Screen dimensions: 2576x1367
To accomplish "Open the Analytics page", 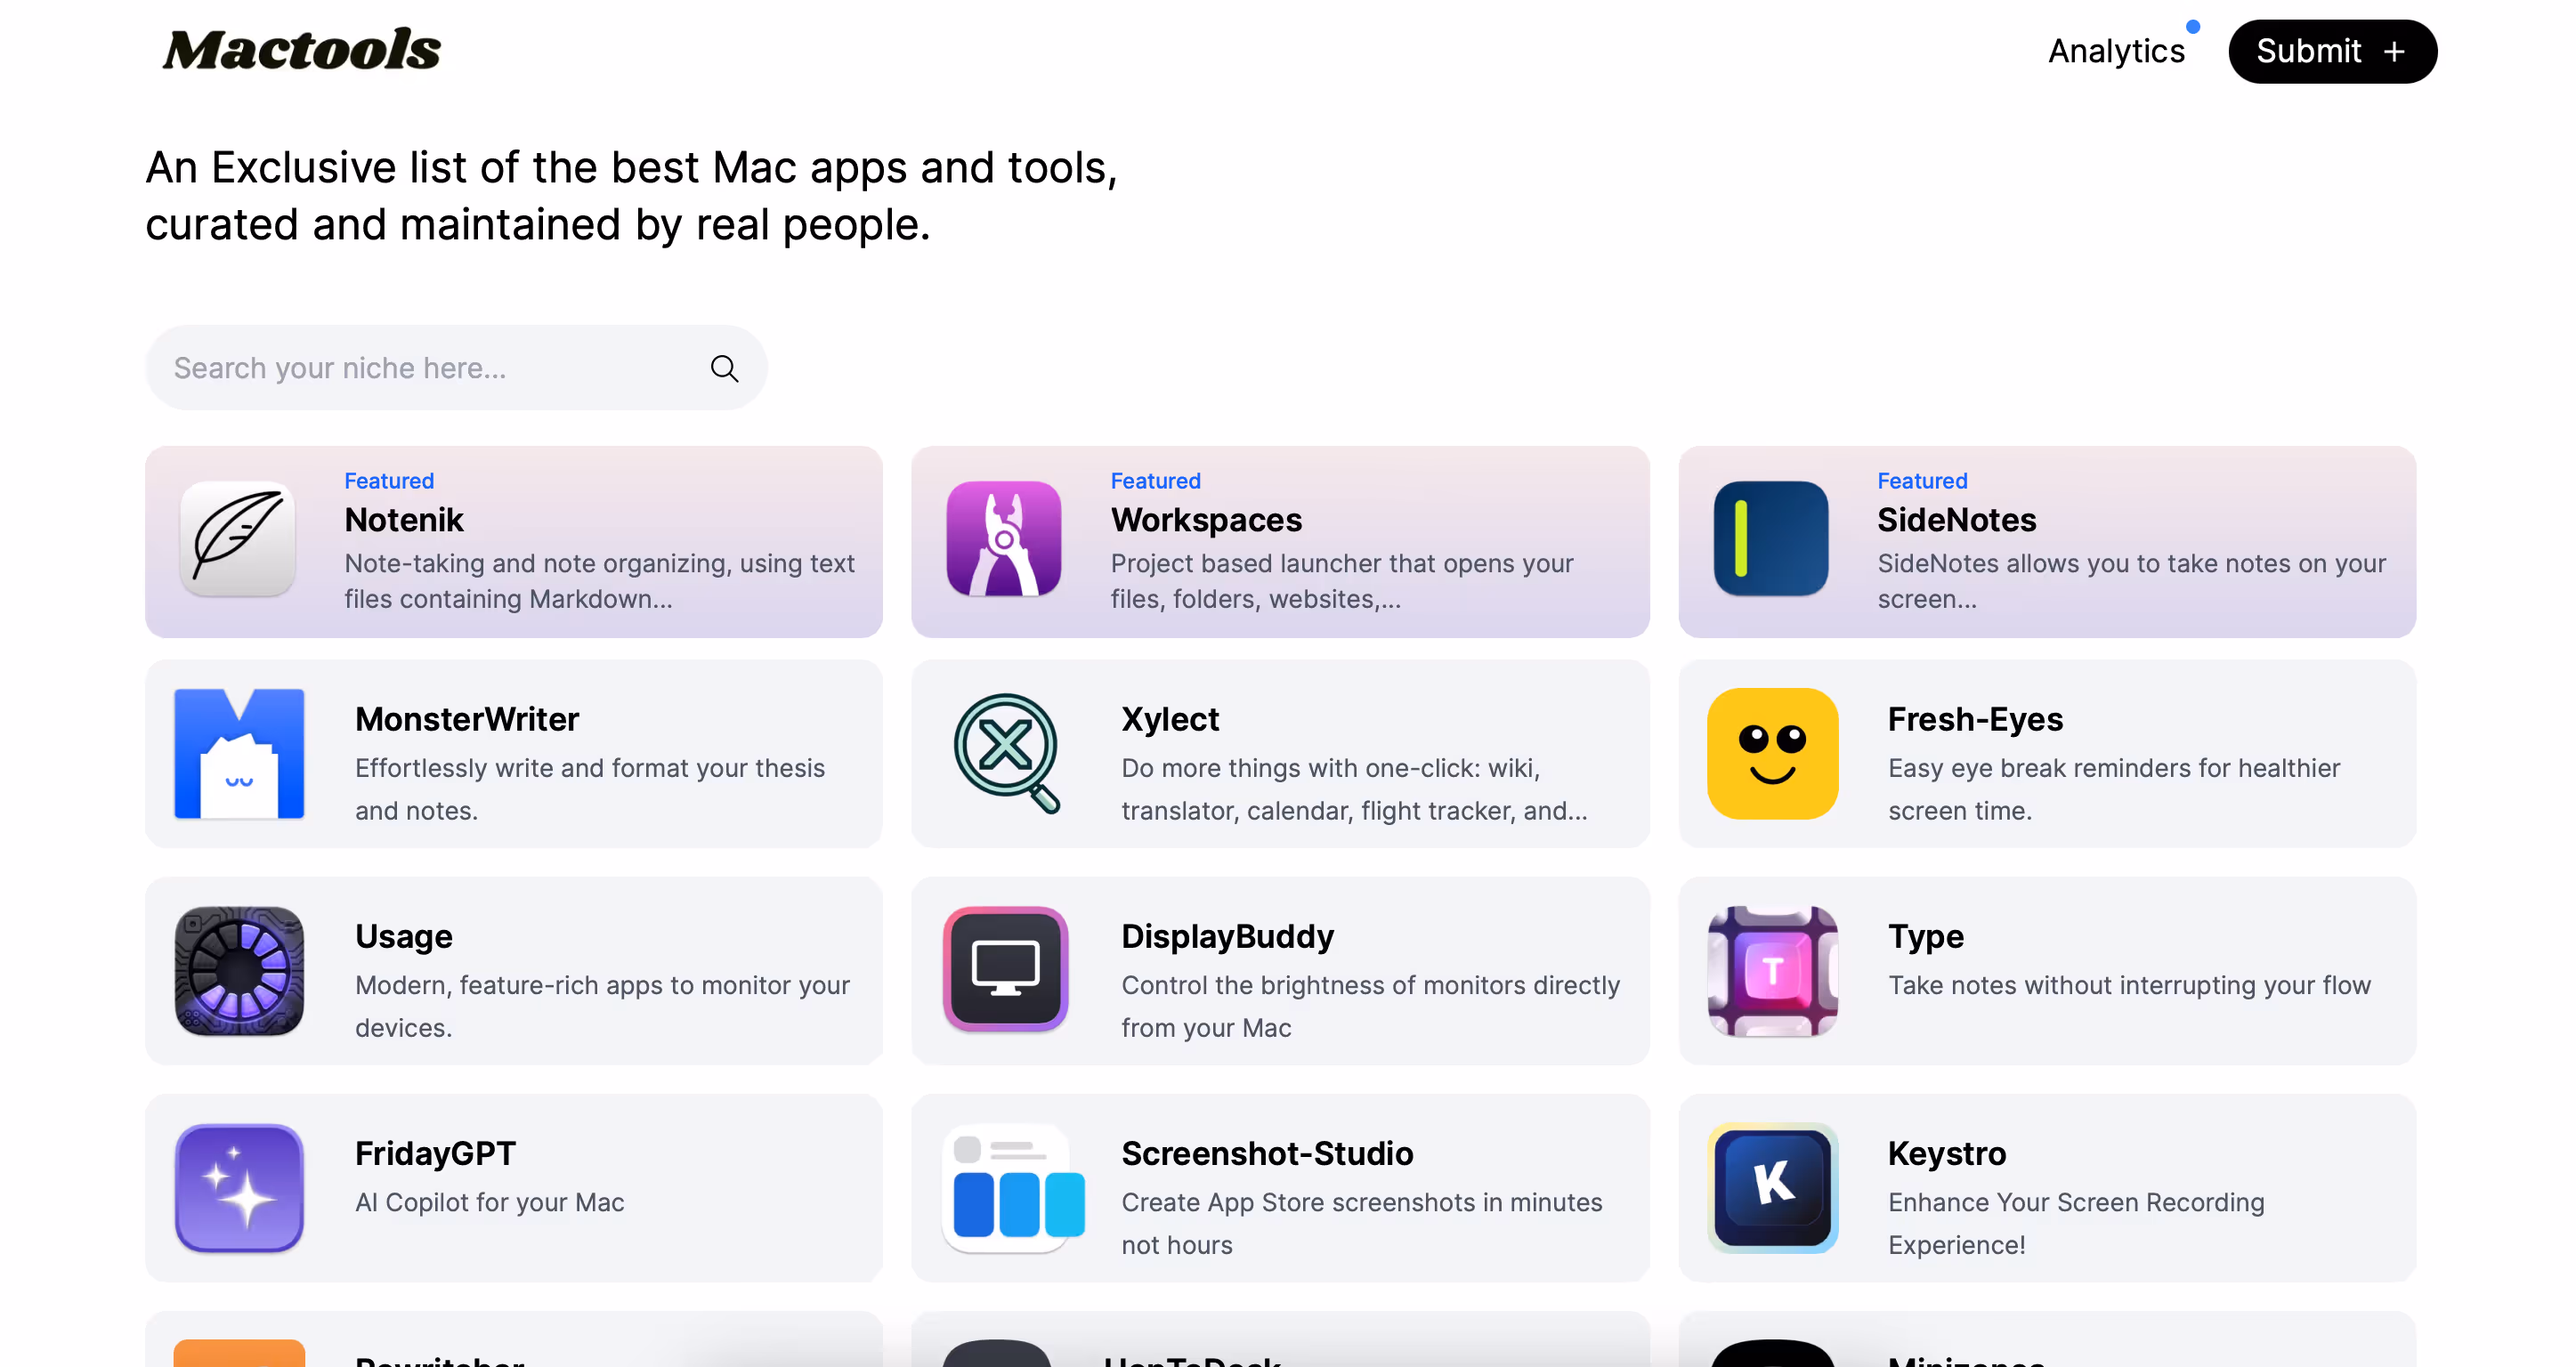I will (x=2117, y=50).
